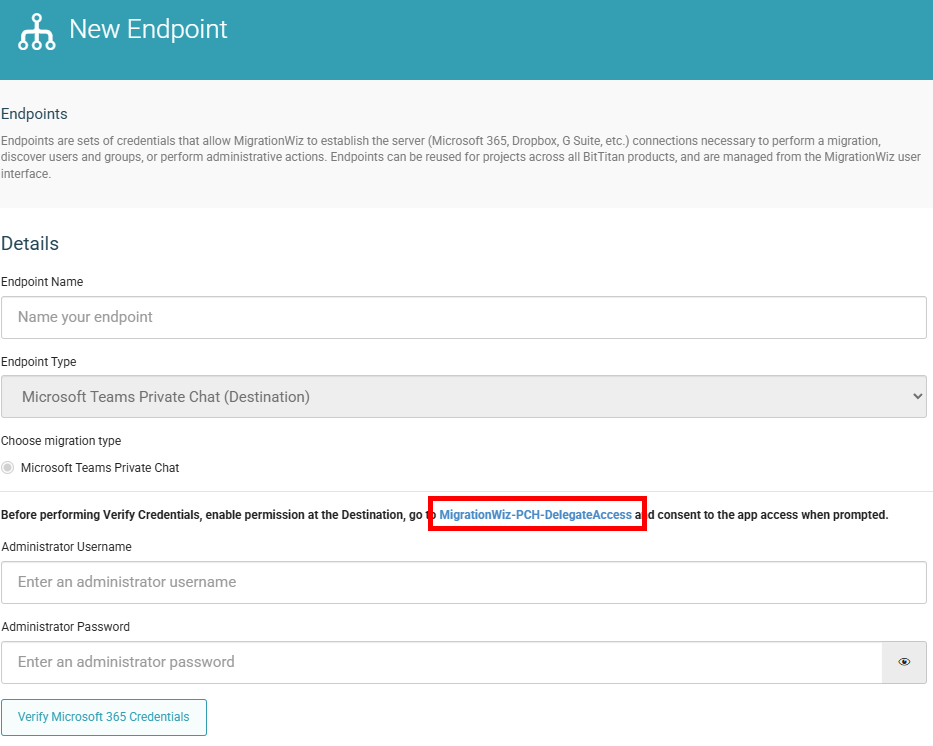
Task: Toggle password visibility eye icon
Action: coord(904,662)
